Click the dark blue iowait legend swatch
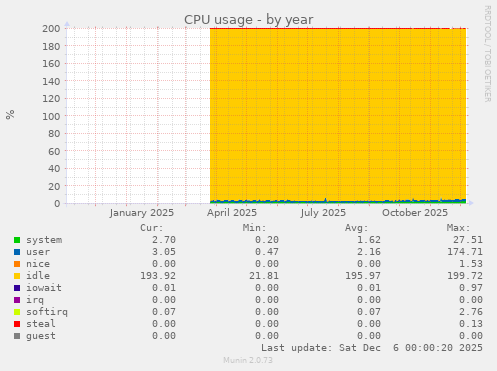Screen dimensions: 497x371 (17, 288)
